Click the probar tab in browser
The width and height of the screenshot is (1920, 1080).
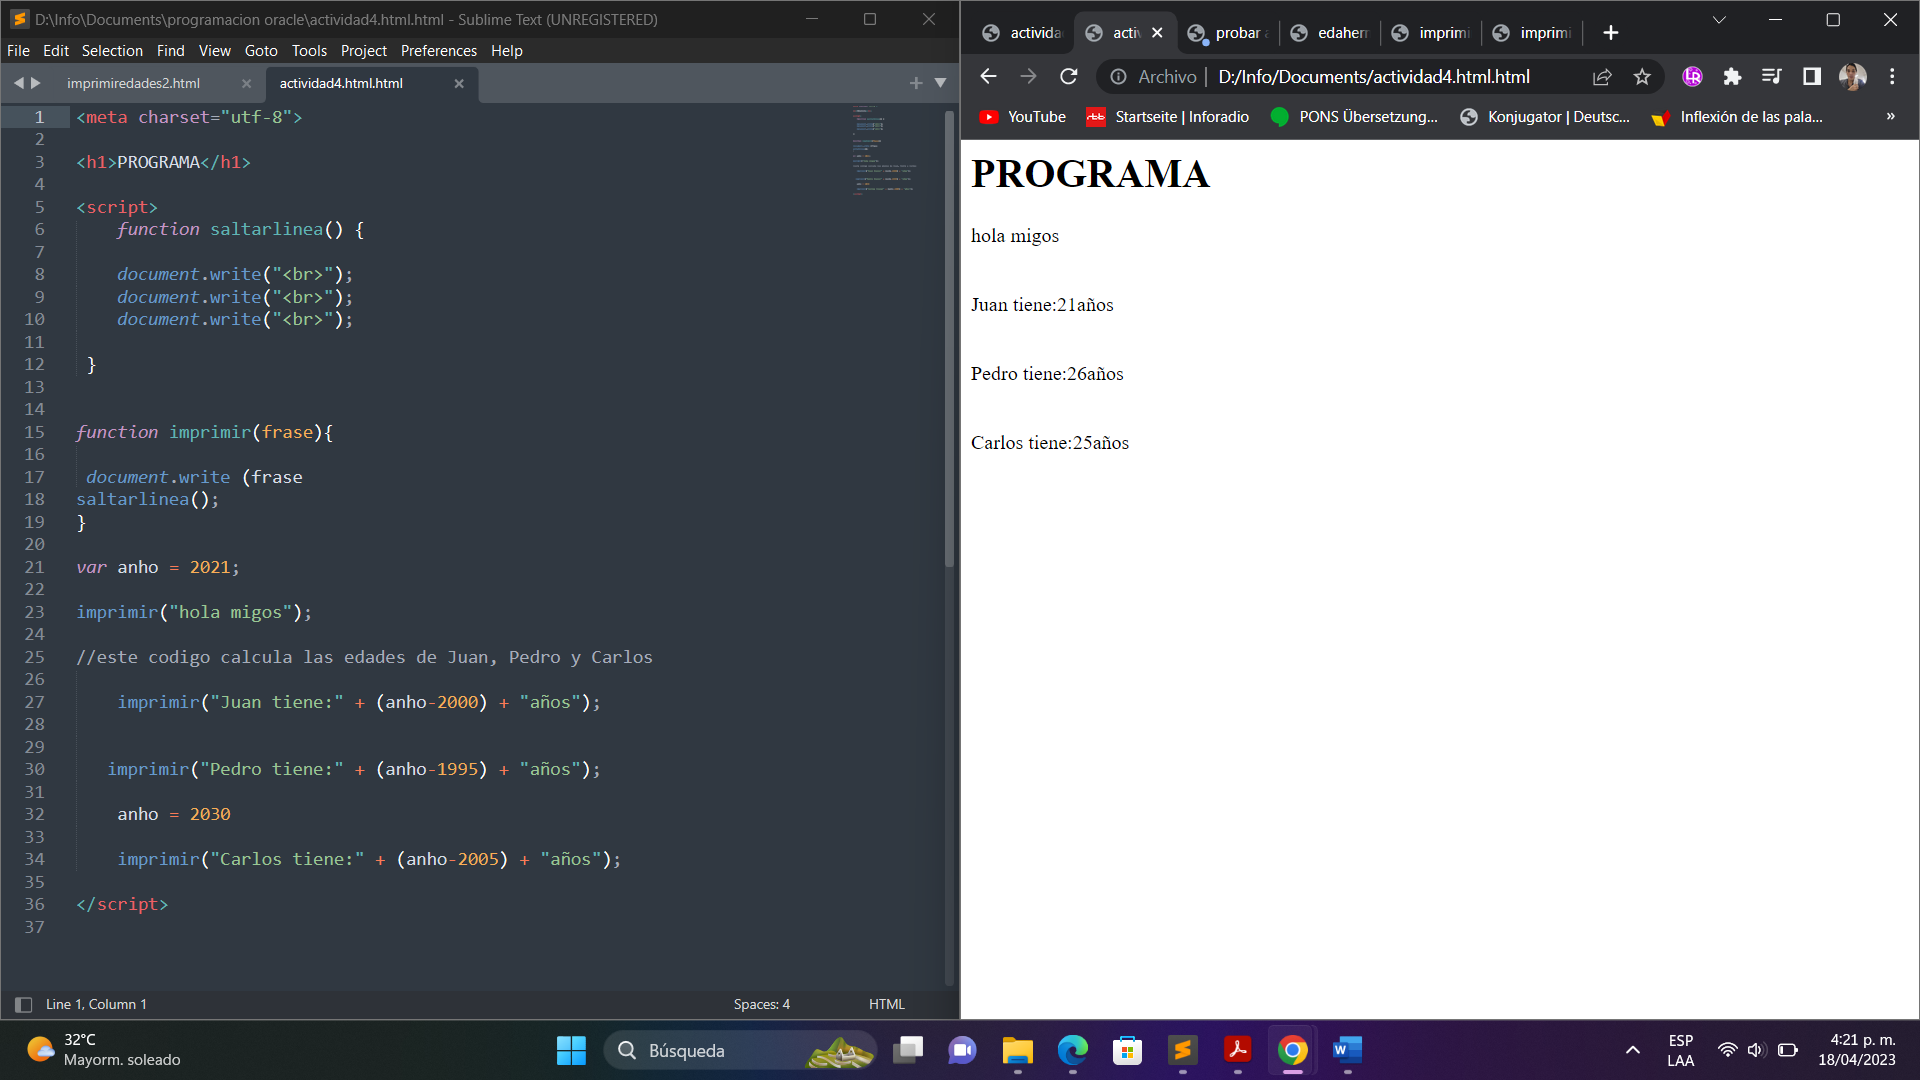(1226, 32)
